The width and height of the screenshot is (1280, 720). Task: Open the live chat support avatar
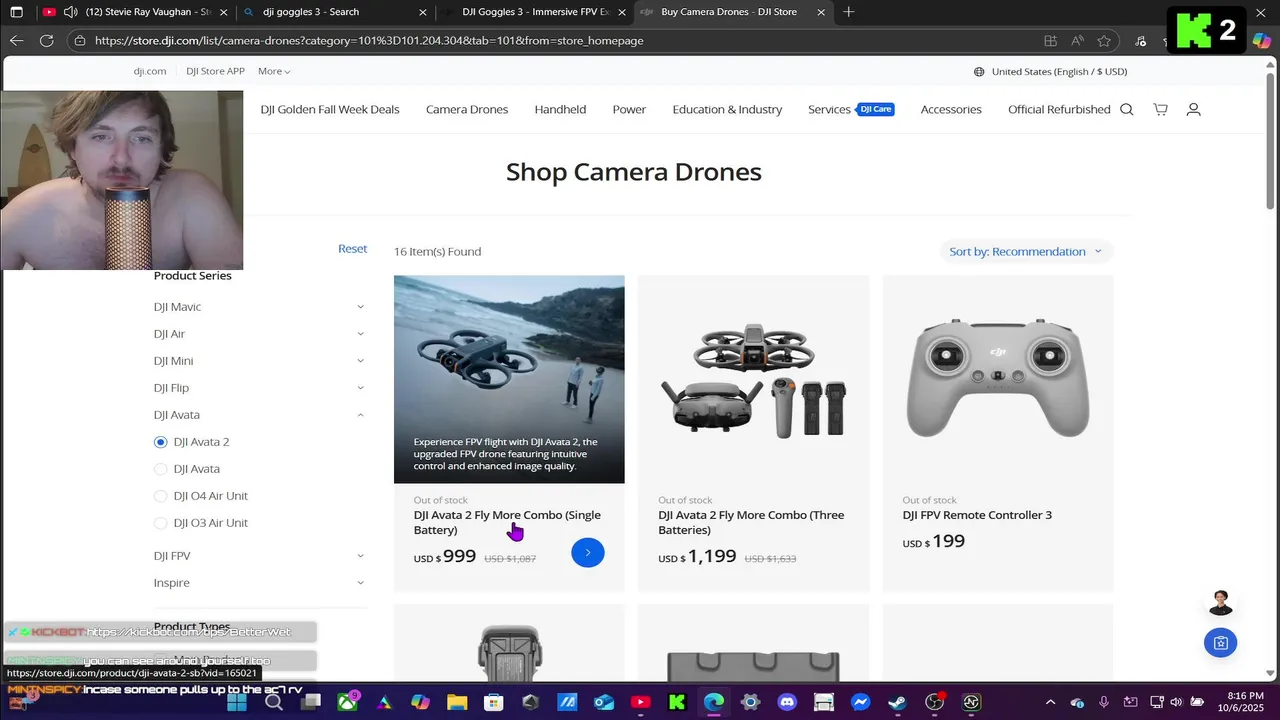1220,603
